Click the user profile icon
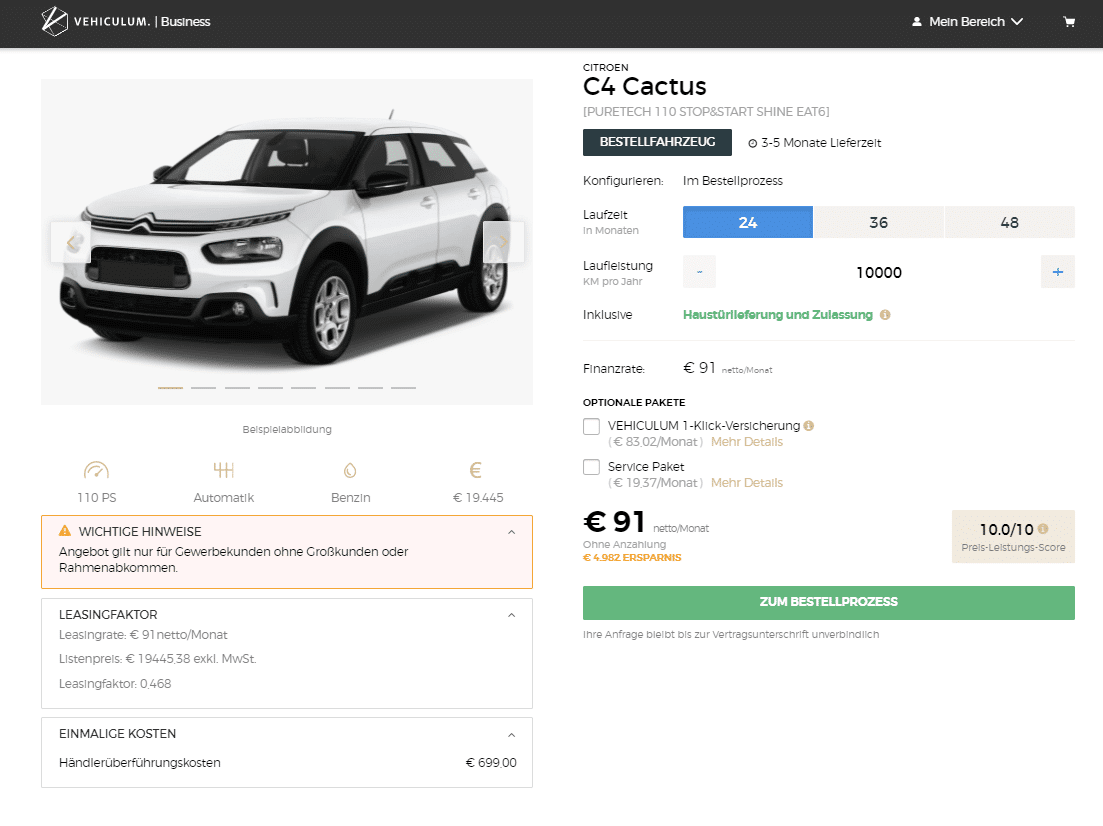The width and height of the screenshot is (1103, 826). tap(917, 22)
